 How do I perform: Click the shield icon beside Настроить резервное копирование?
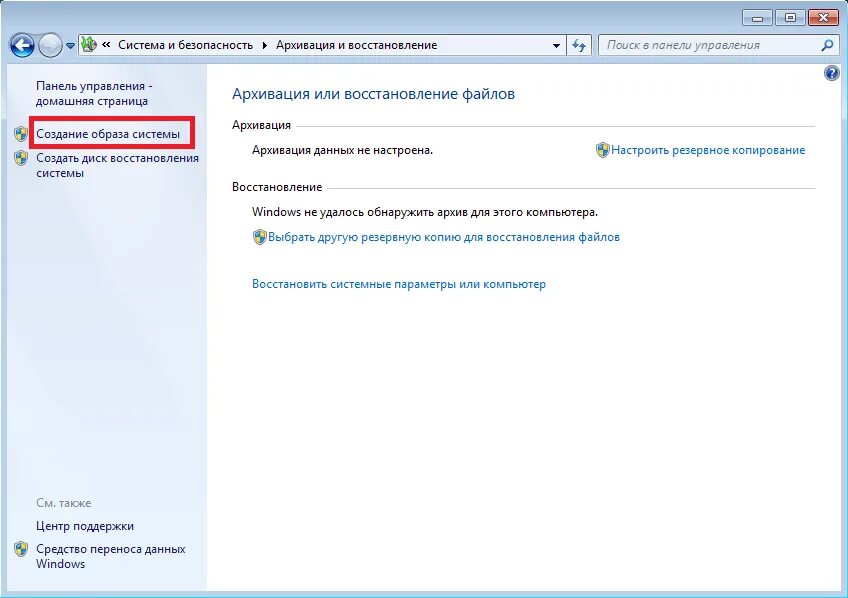[x=602, y=150]
